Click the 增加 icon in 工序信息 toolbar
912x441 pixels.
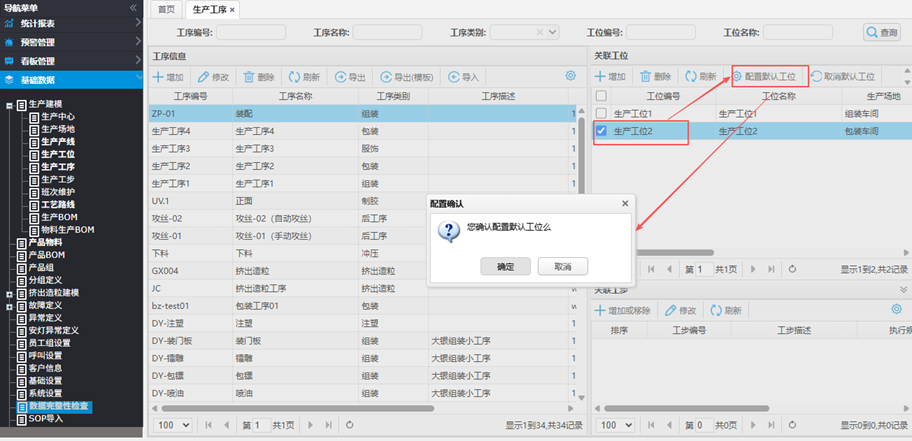point(158,77)
